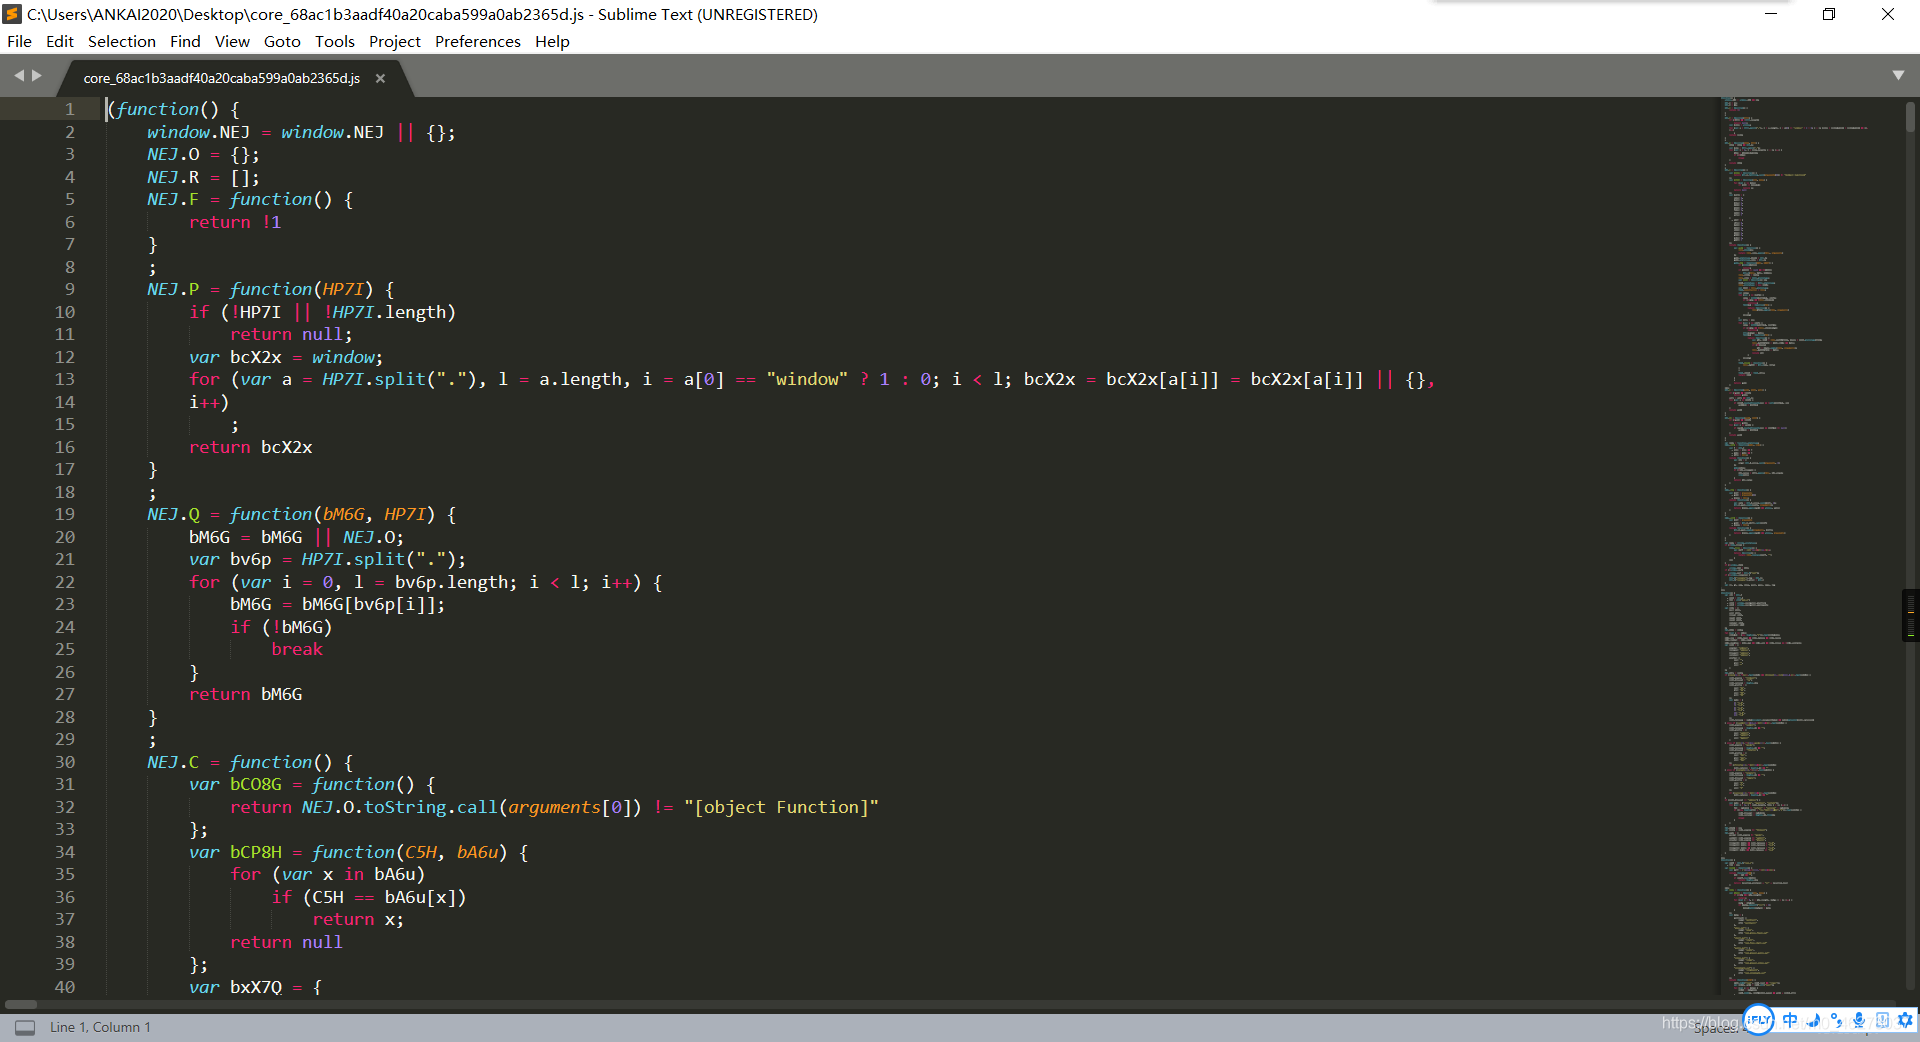Click "bv6p.length" on line 22
The image size is (1920, 1042).
(452, 582)
